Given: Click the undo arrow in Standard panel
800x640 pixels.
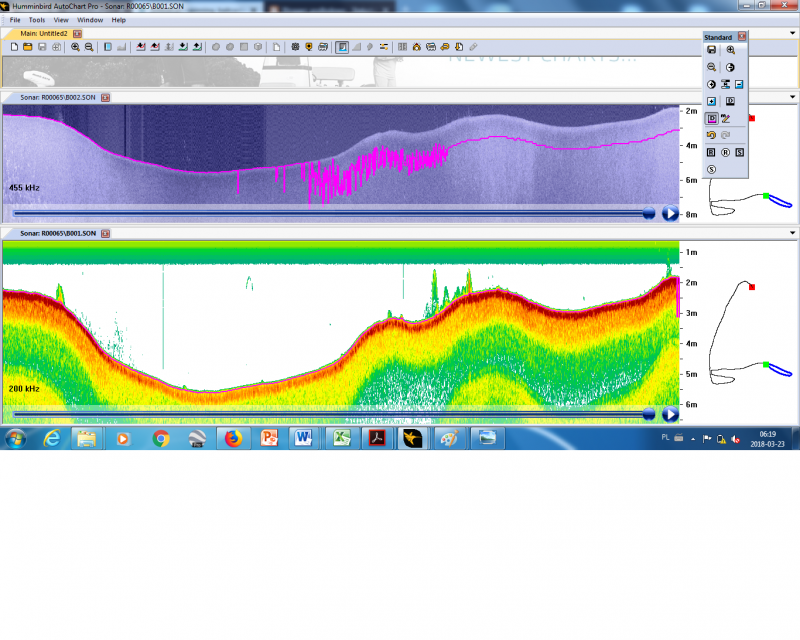Looking at the screenshot, I should pos(711,135).
